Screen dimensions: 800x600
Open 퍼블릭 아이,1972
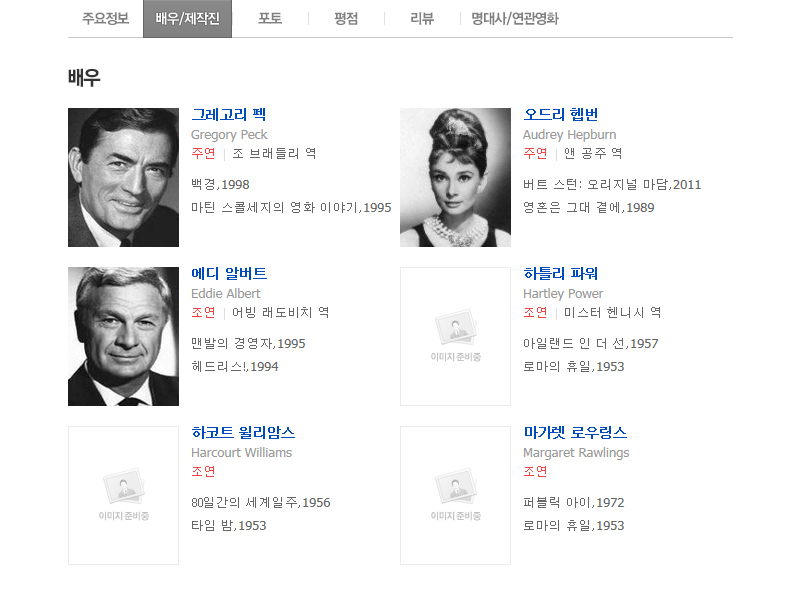point(574,503)
